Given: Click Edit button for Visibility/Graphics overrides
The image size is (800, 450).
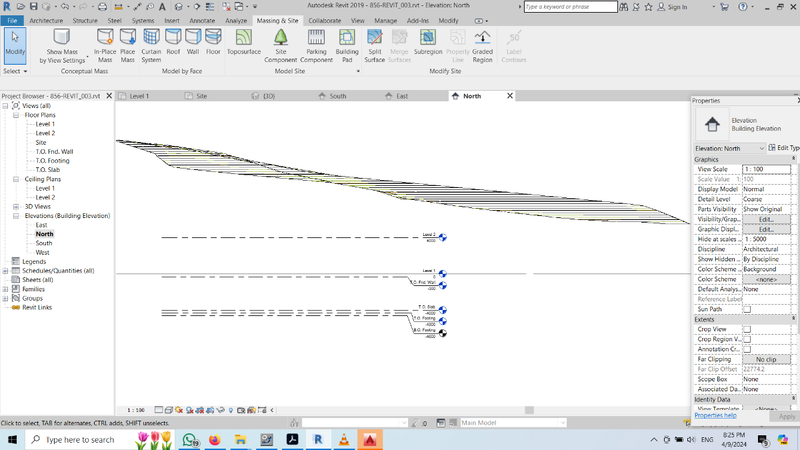Looking at the screenshot, I should tap(766, 219).
